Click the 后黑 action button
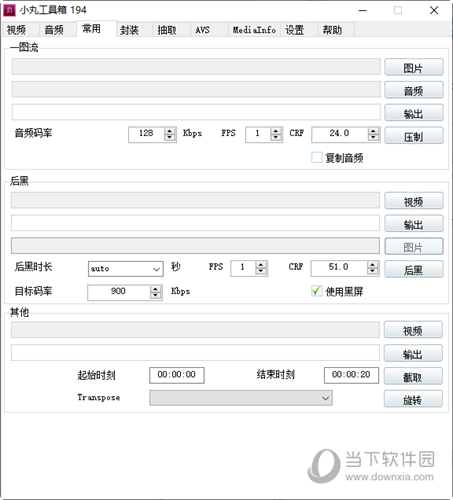The width and height of the screenshot is (453, 500). click(414, 269)
